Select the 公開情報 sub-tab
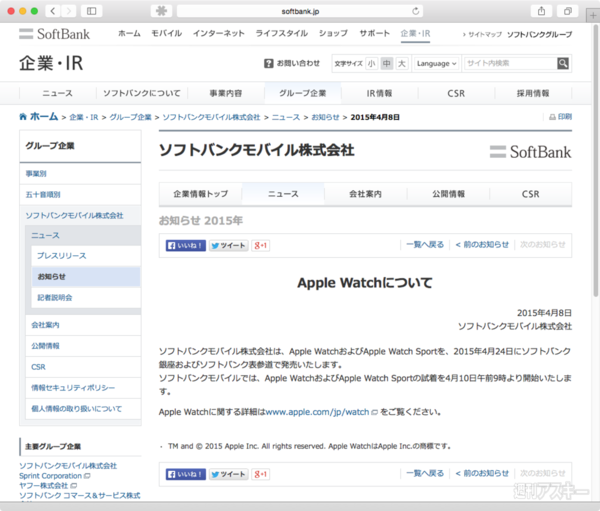The width and height of the screenshot is (600, 511). click(448, 194)
